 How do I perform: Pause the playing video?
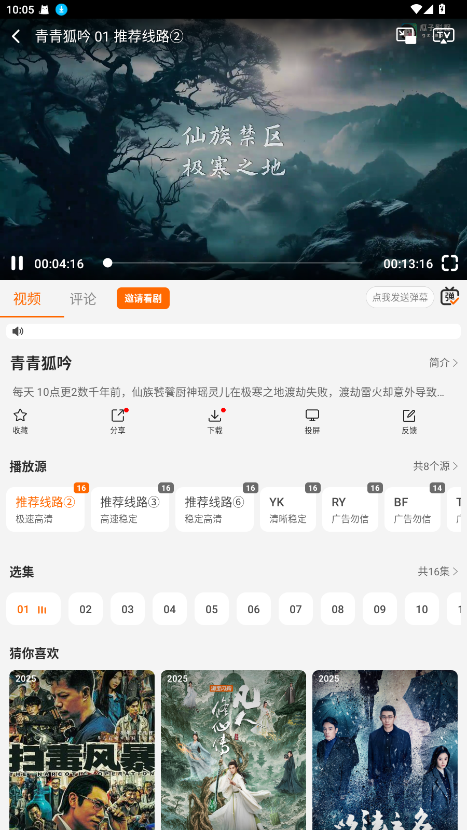tap(17, 263)
